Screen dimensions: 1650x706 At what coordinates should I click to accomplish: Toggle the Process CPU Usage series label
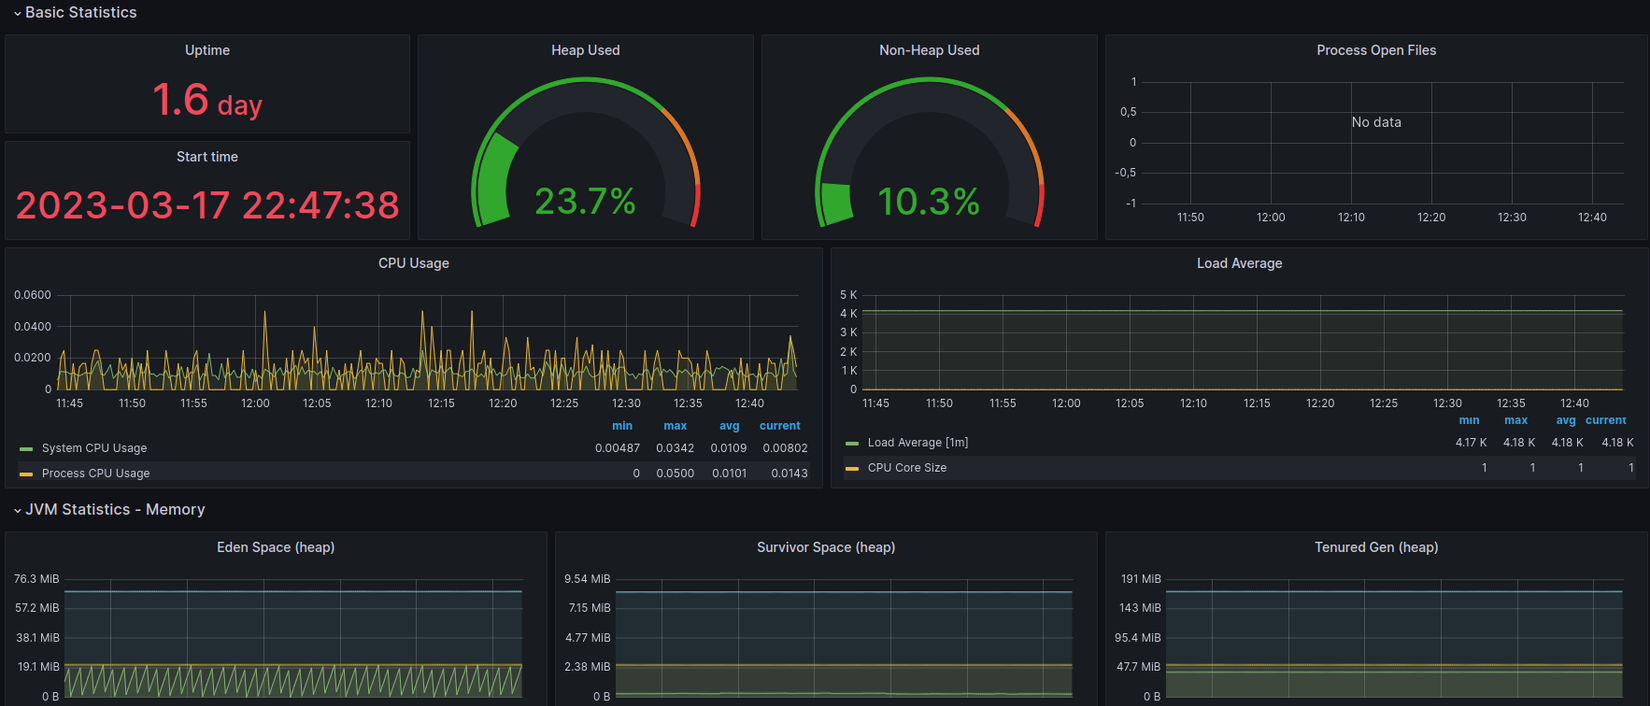click(x=96, y=473)
